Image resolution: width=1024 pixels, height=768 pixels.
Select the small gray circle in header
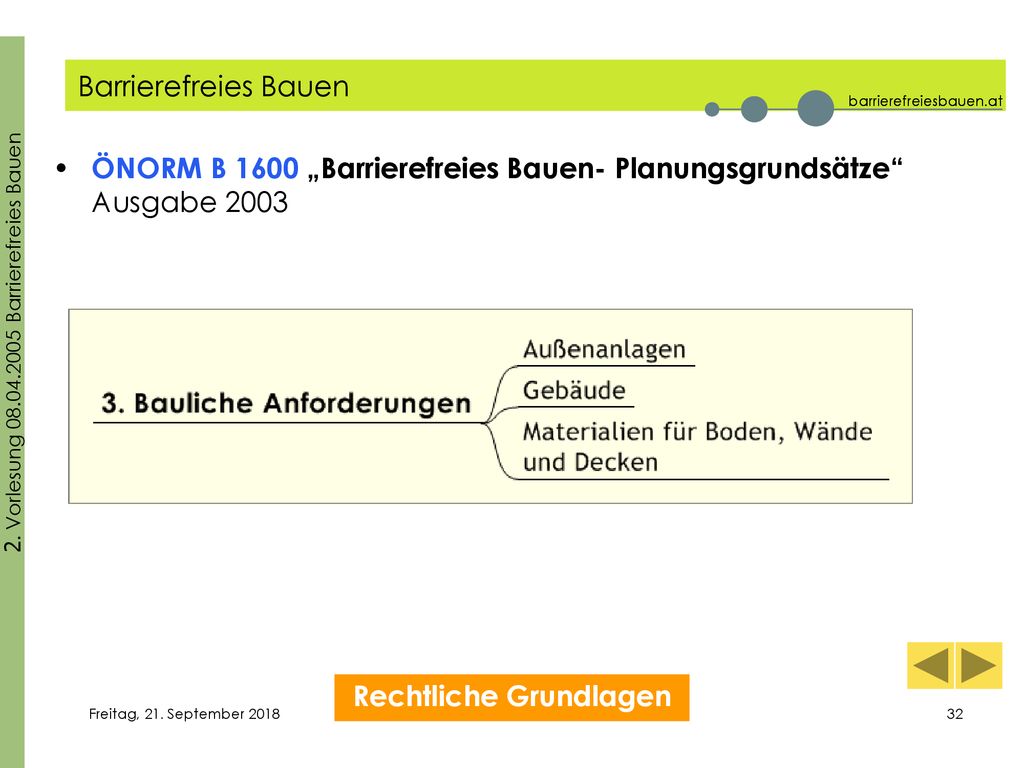tap(712, 109)
